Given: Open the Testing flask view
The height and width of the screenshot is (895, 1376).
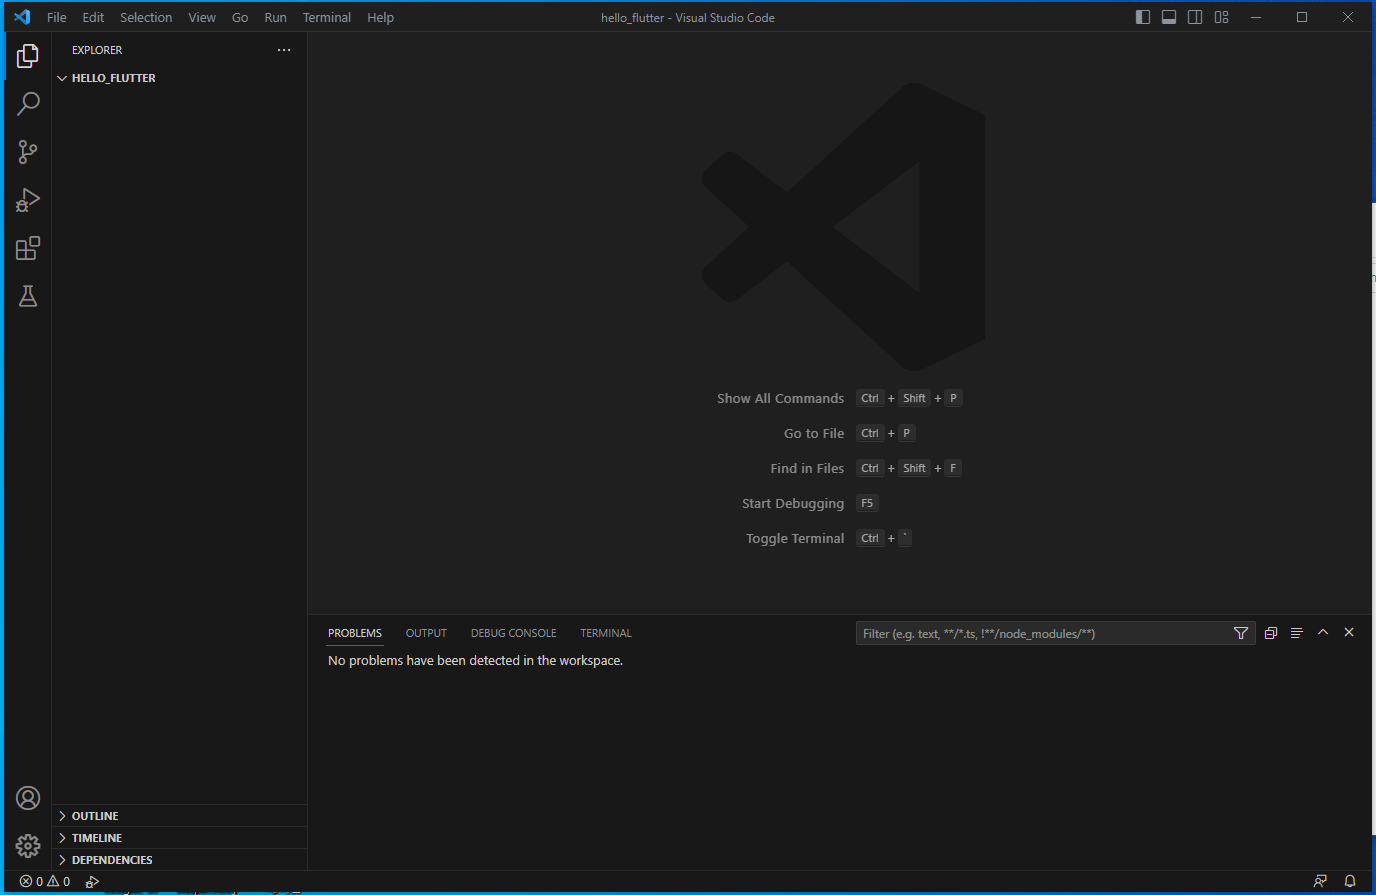Looking at the screenshot, I should point(28,296).
